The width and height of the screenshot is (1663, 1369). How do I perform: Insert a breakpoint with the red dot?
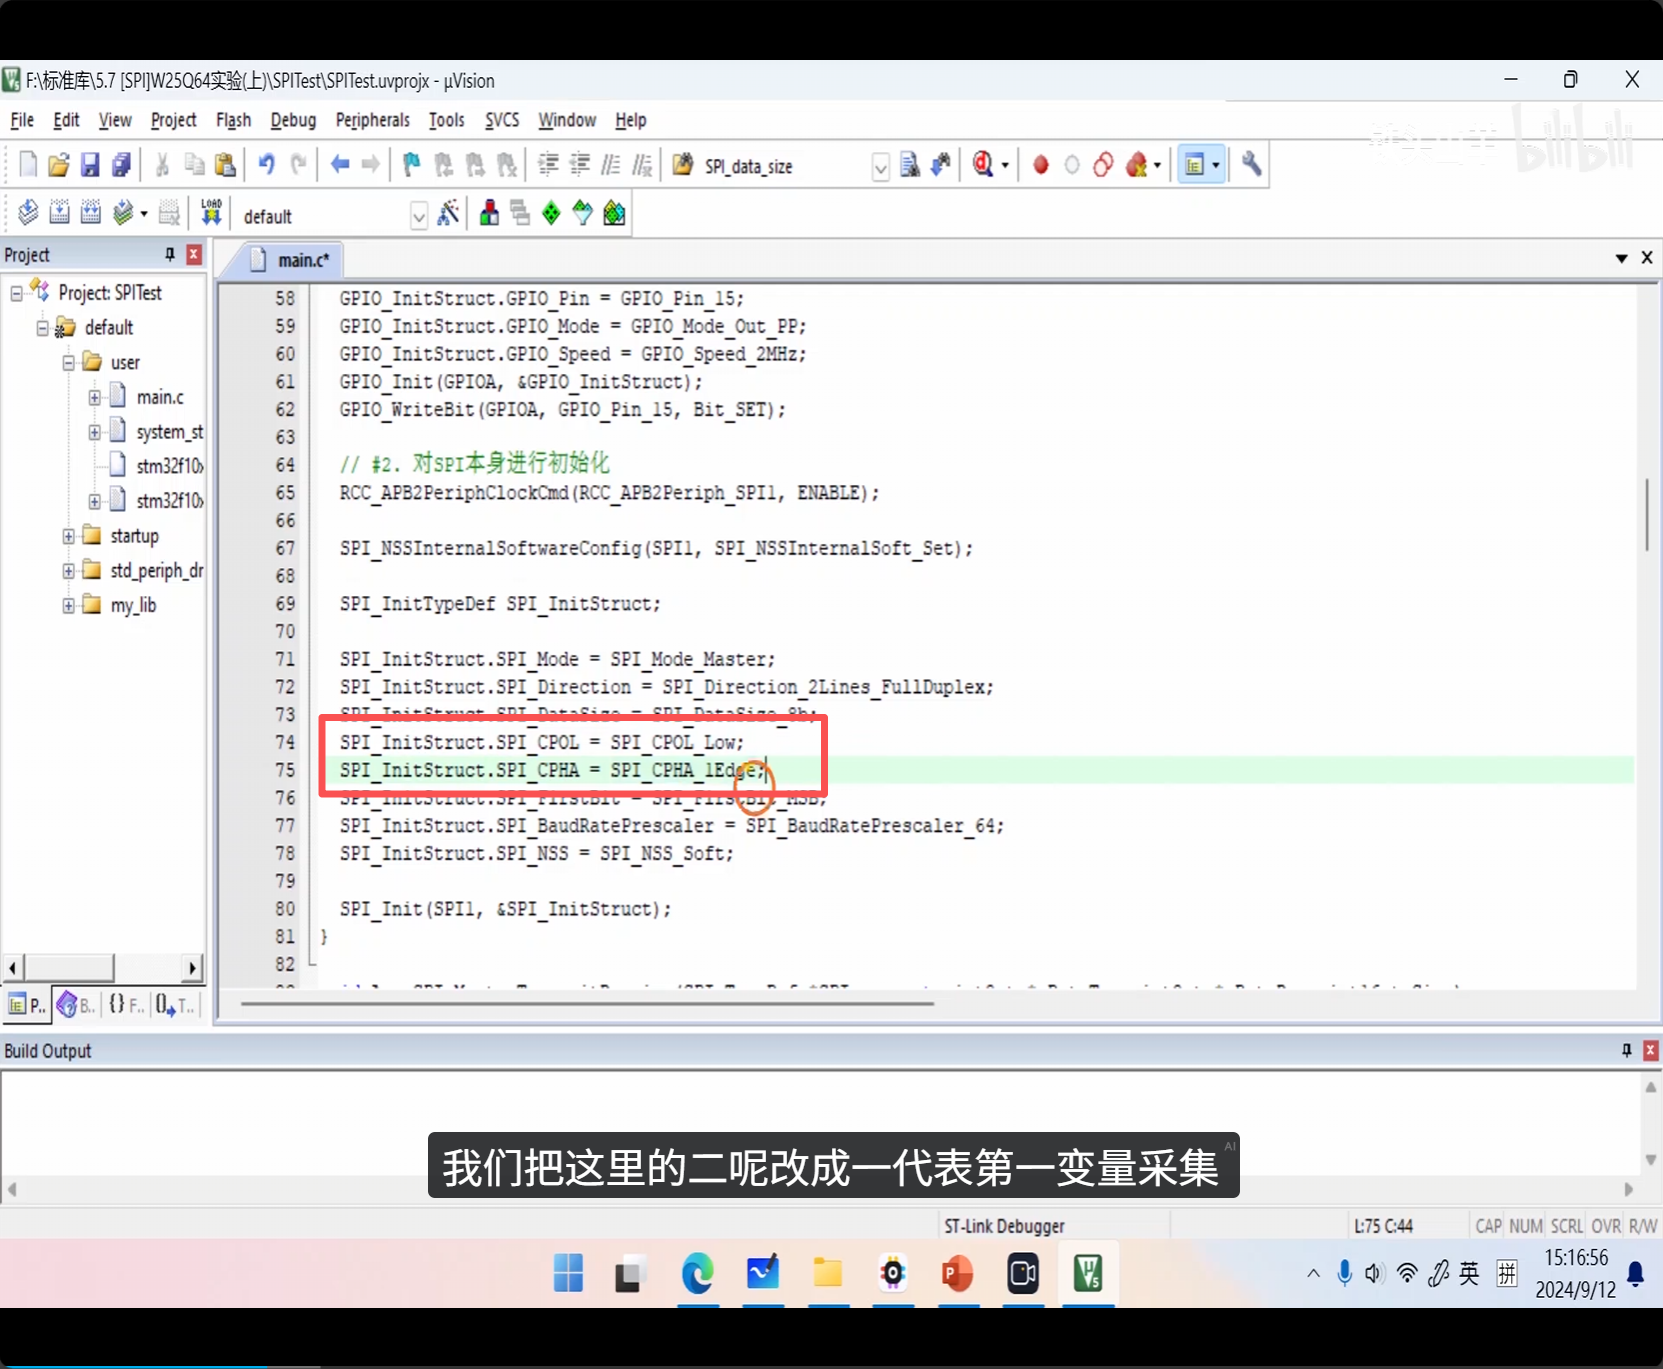[1040, 165]
